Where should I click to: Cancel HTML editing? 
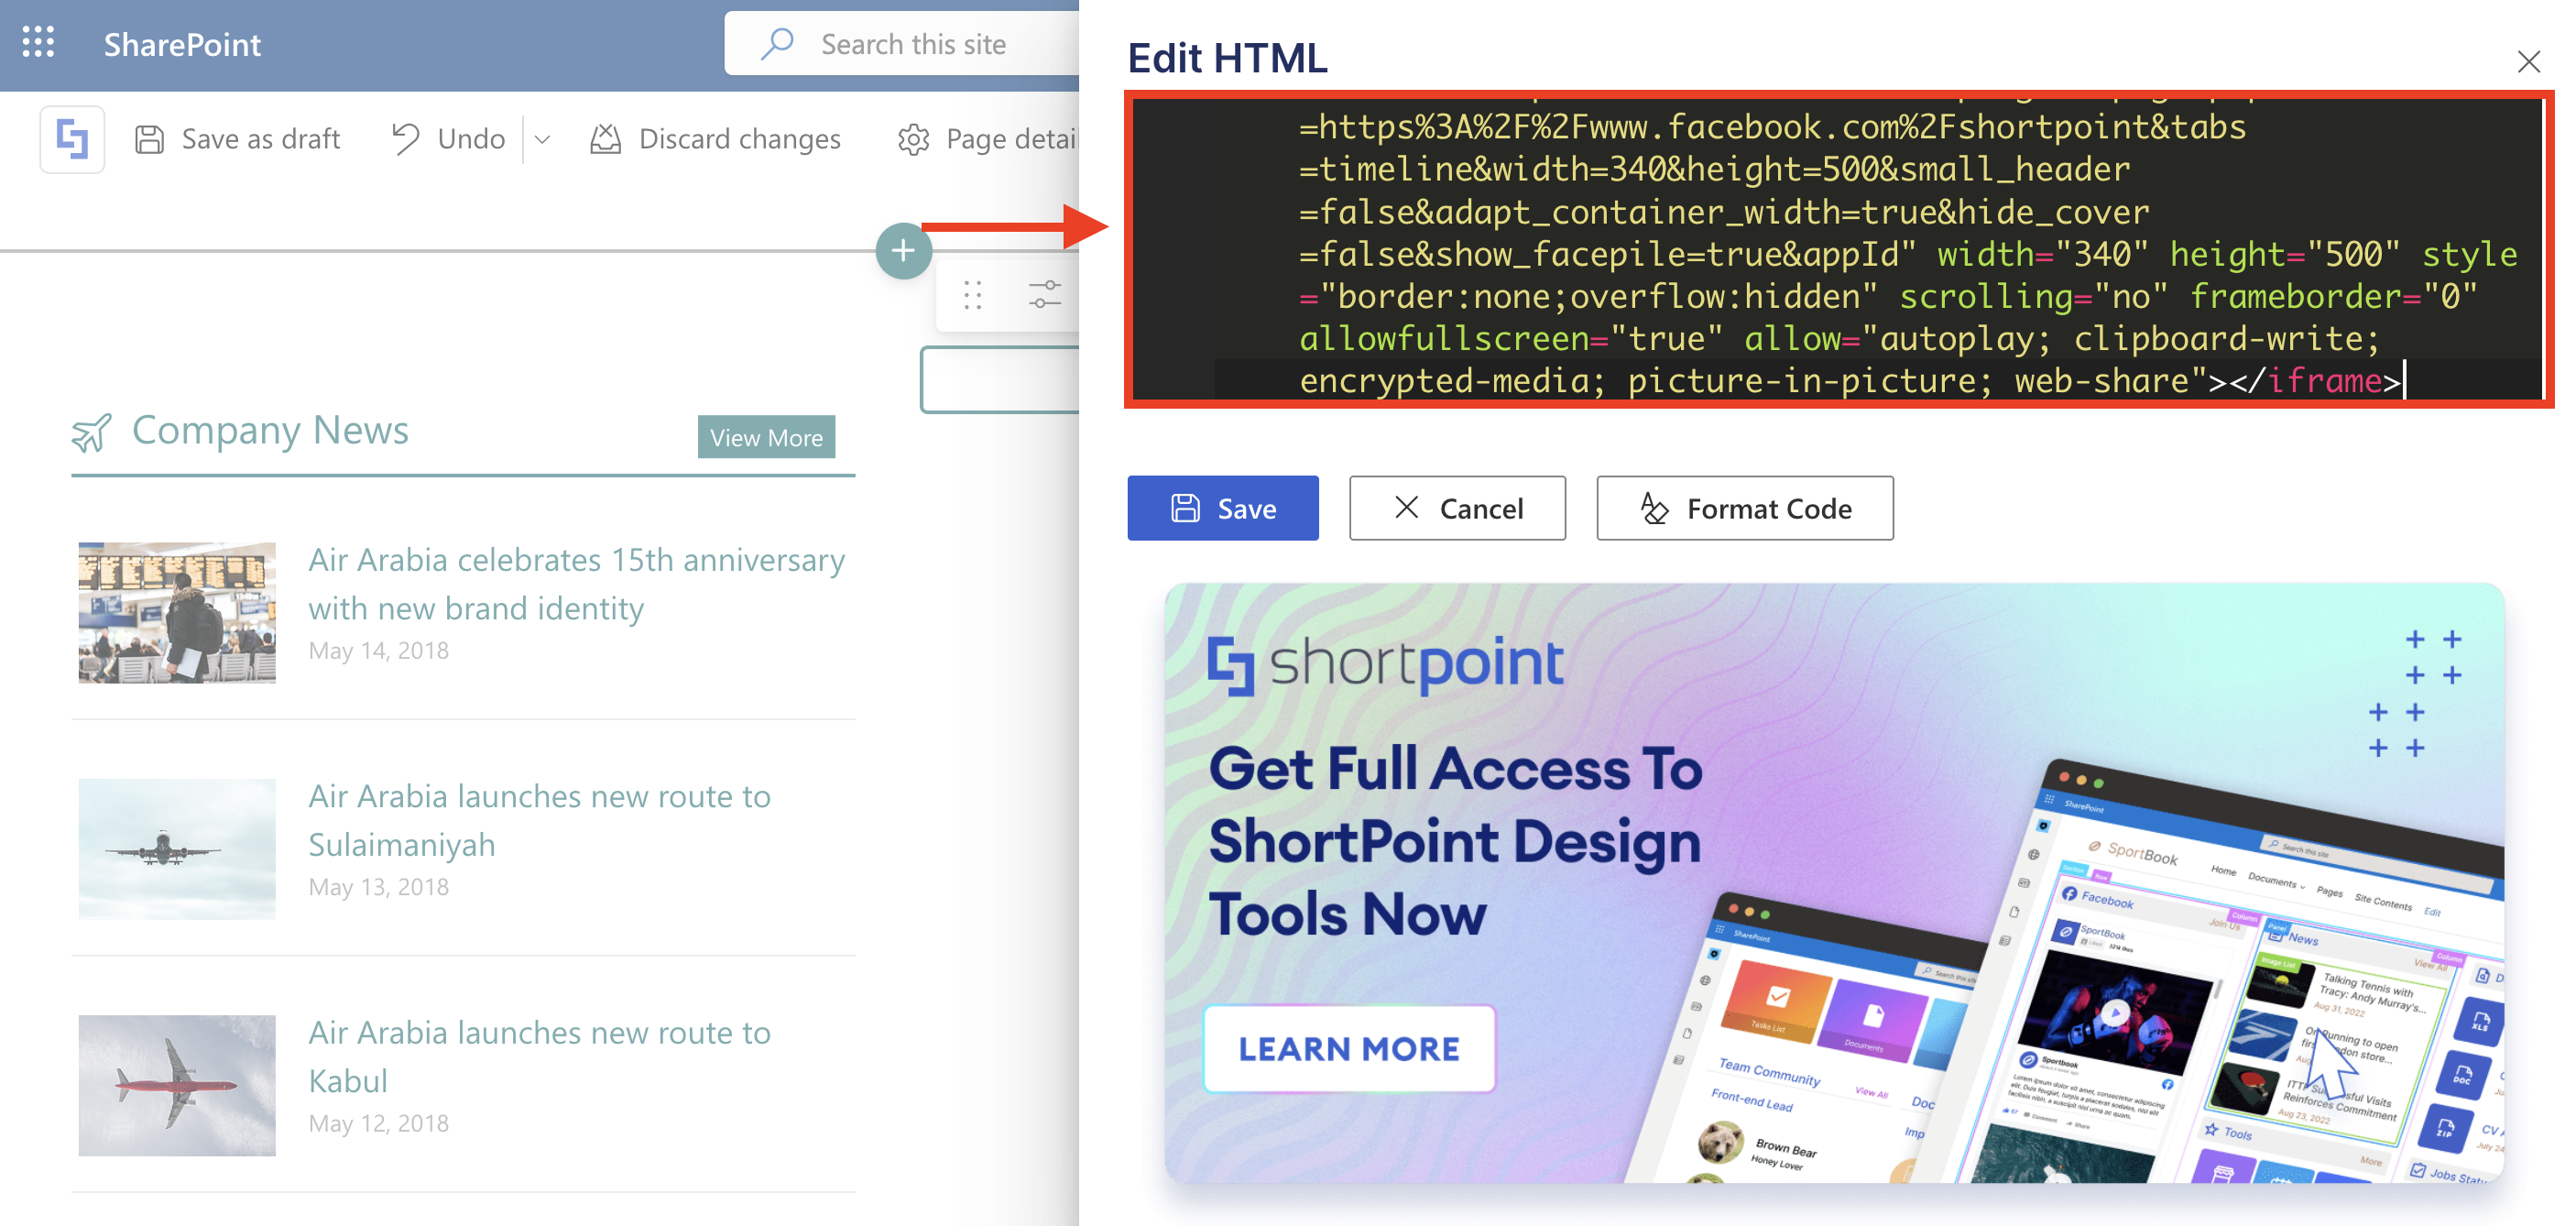point(1457,508)
